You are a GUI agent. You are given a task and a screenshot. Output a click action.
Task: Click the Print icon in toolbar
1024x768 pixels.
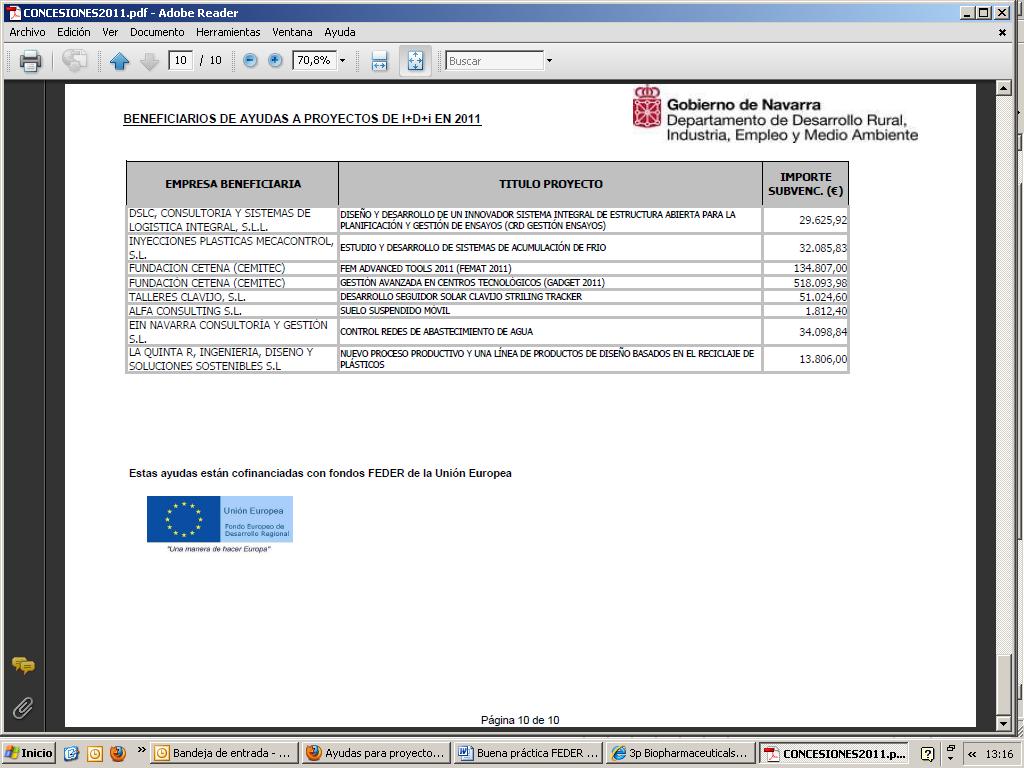coord(30,61)
